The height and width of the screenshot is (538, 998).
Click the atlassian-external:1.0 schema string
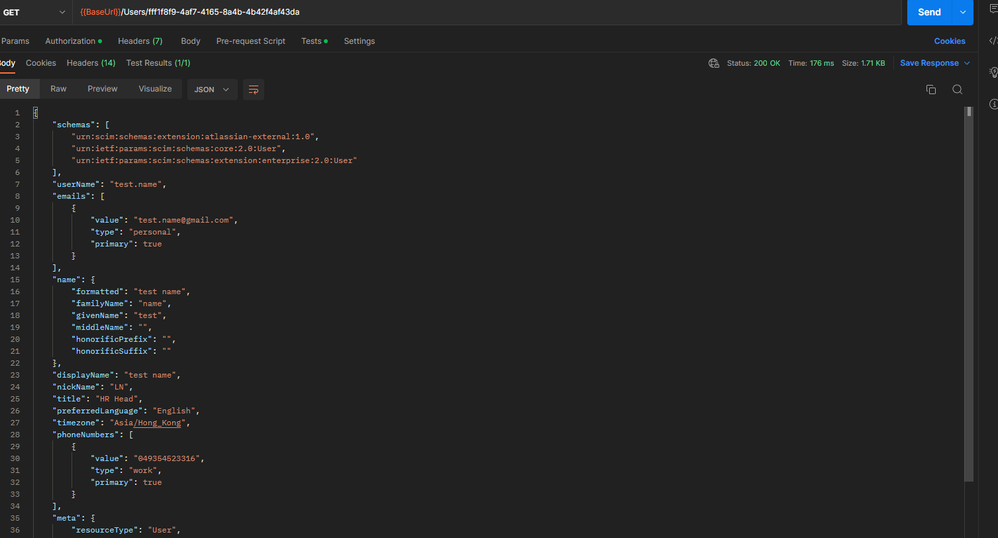(x=193, y=137)
